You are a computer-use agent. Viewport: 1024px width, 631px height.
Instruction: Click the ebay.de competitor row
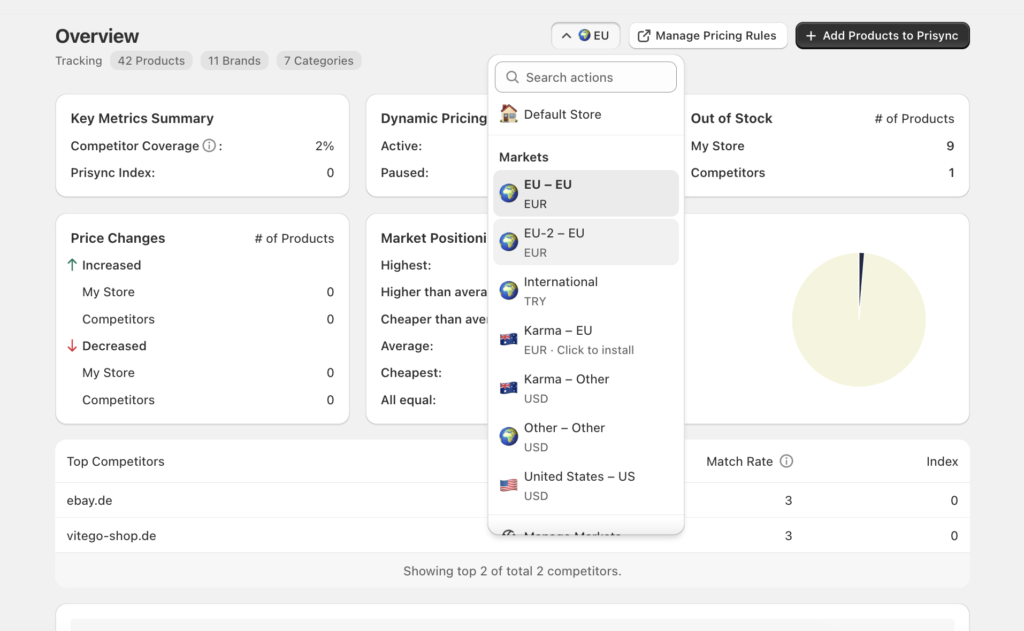click(x=512, y=500)
